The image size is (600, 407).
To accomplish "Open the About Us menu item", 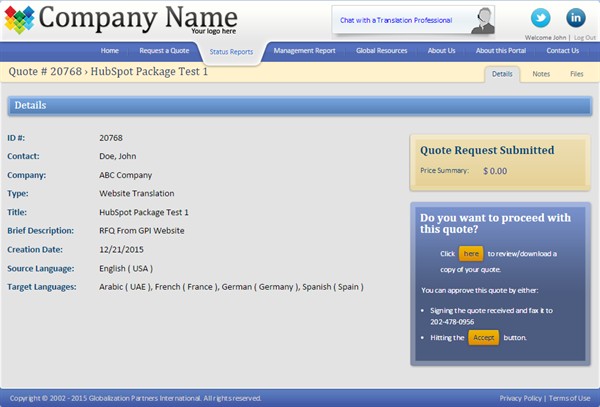I will tap(442, 50).
